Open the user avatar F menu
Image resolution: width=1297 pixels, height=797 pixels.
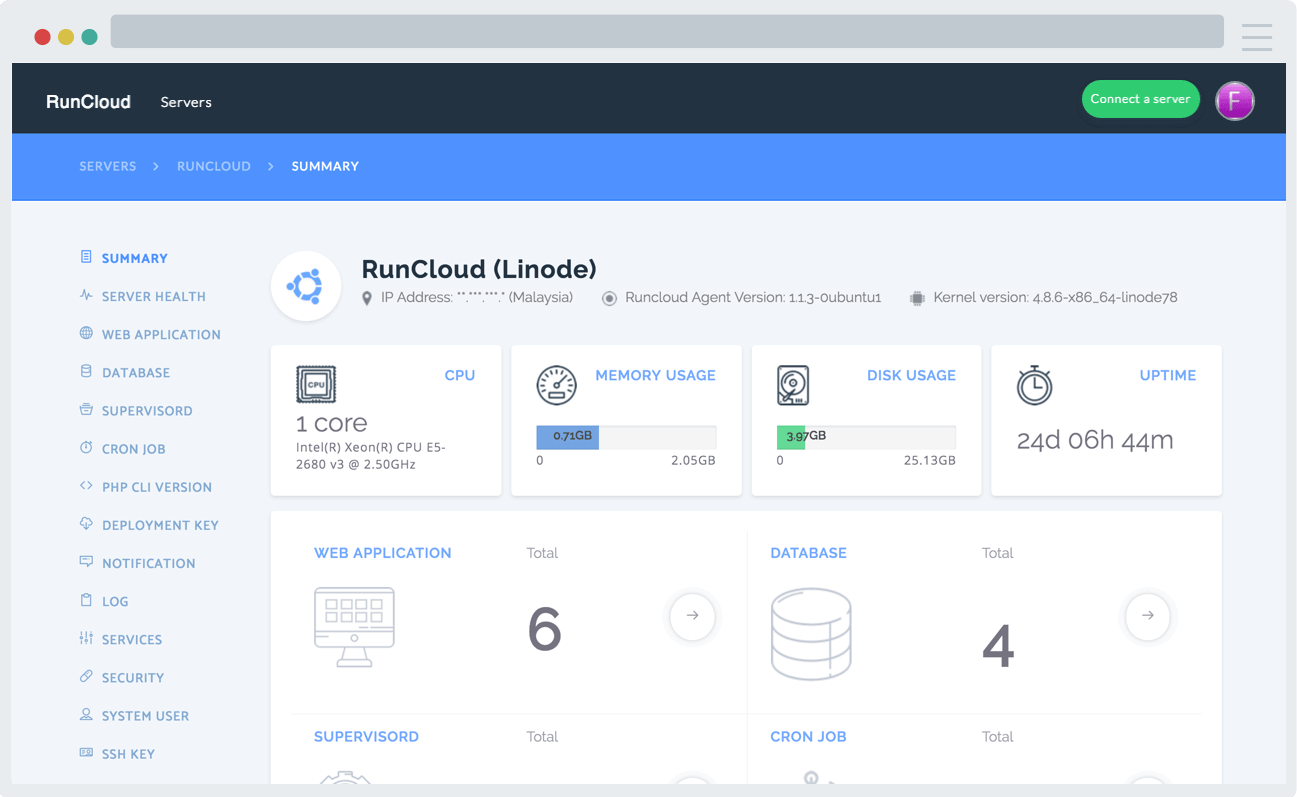pyautogui.click(x=1235, y=101)
